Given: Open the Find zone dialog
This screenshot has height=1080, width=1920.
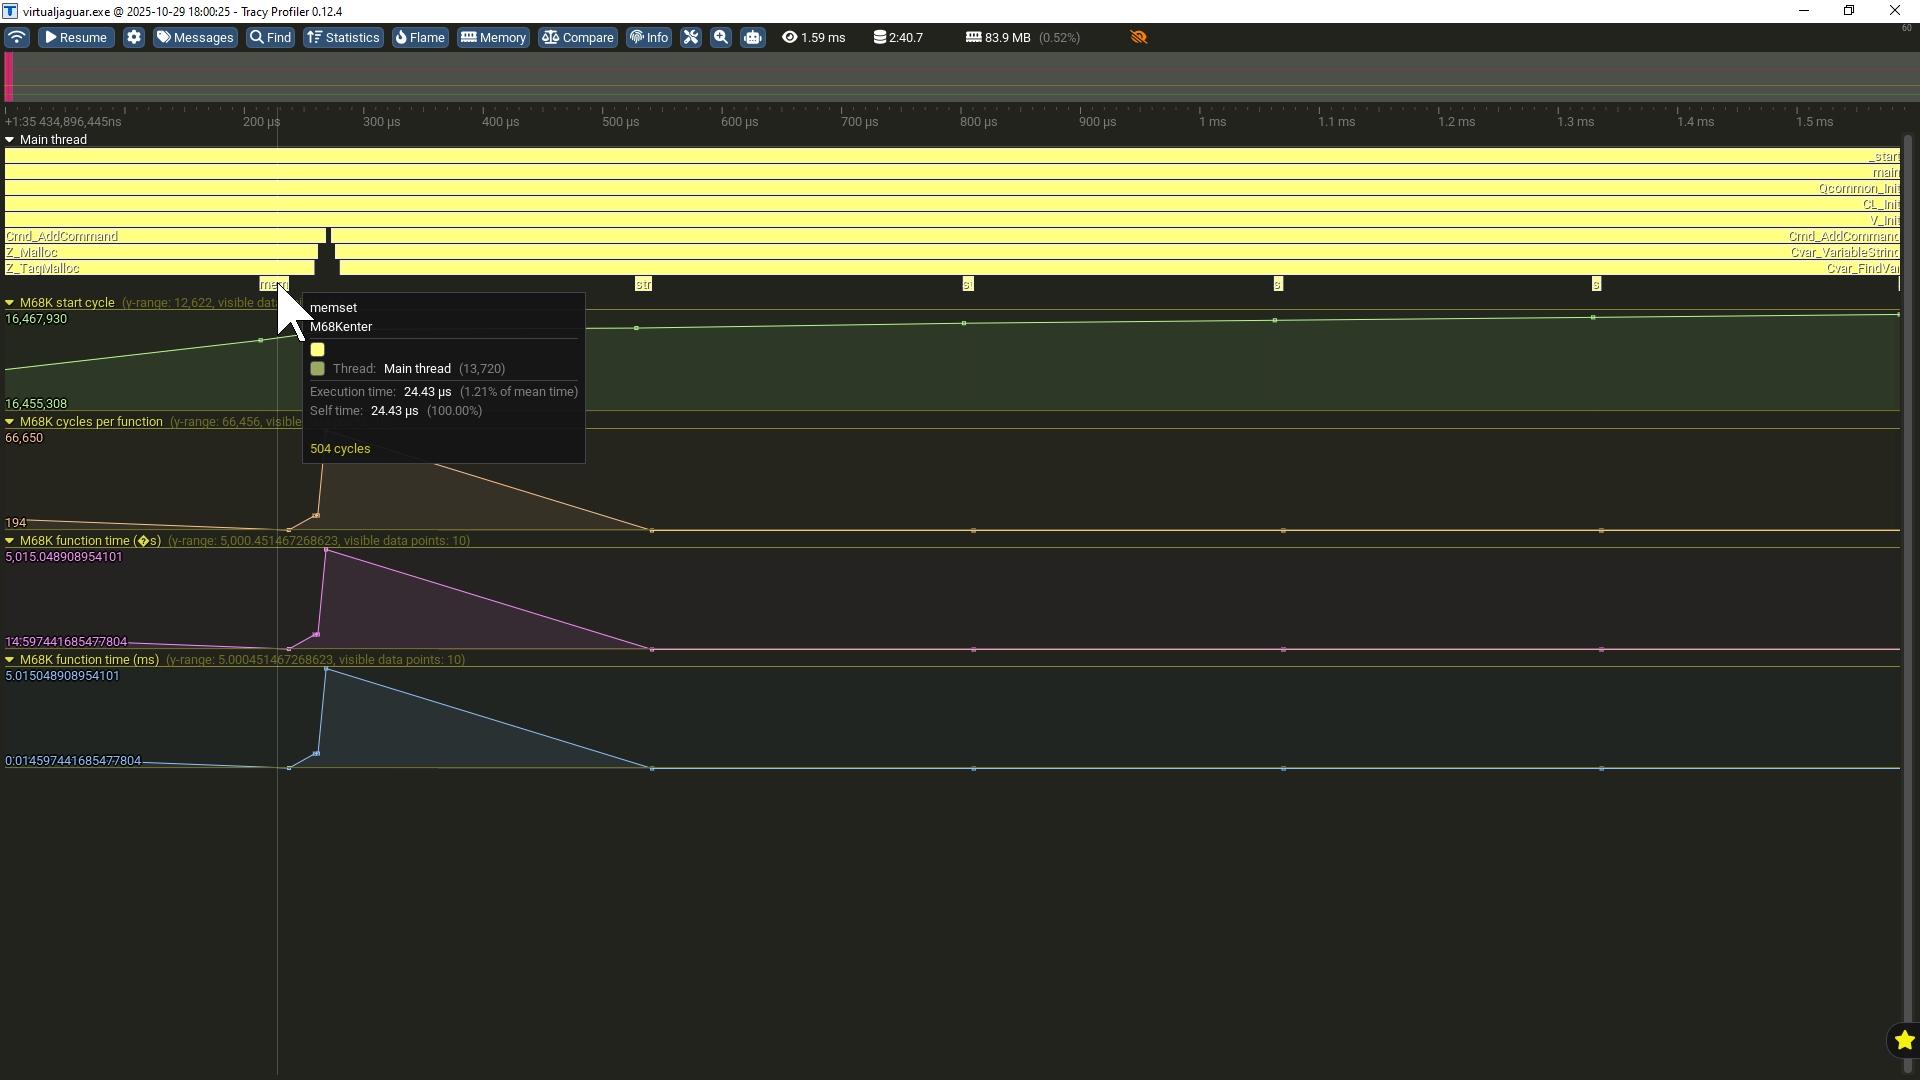Looking at the screenshot, I should tap(270, 37).
